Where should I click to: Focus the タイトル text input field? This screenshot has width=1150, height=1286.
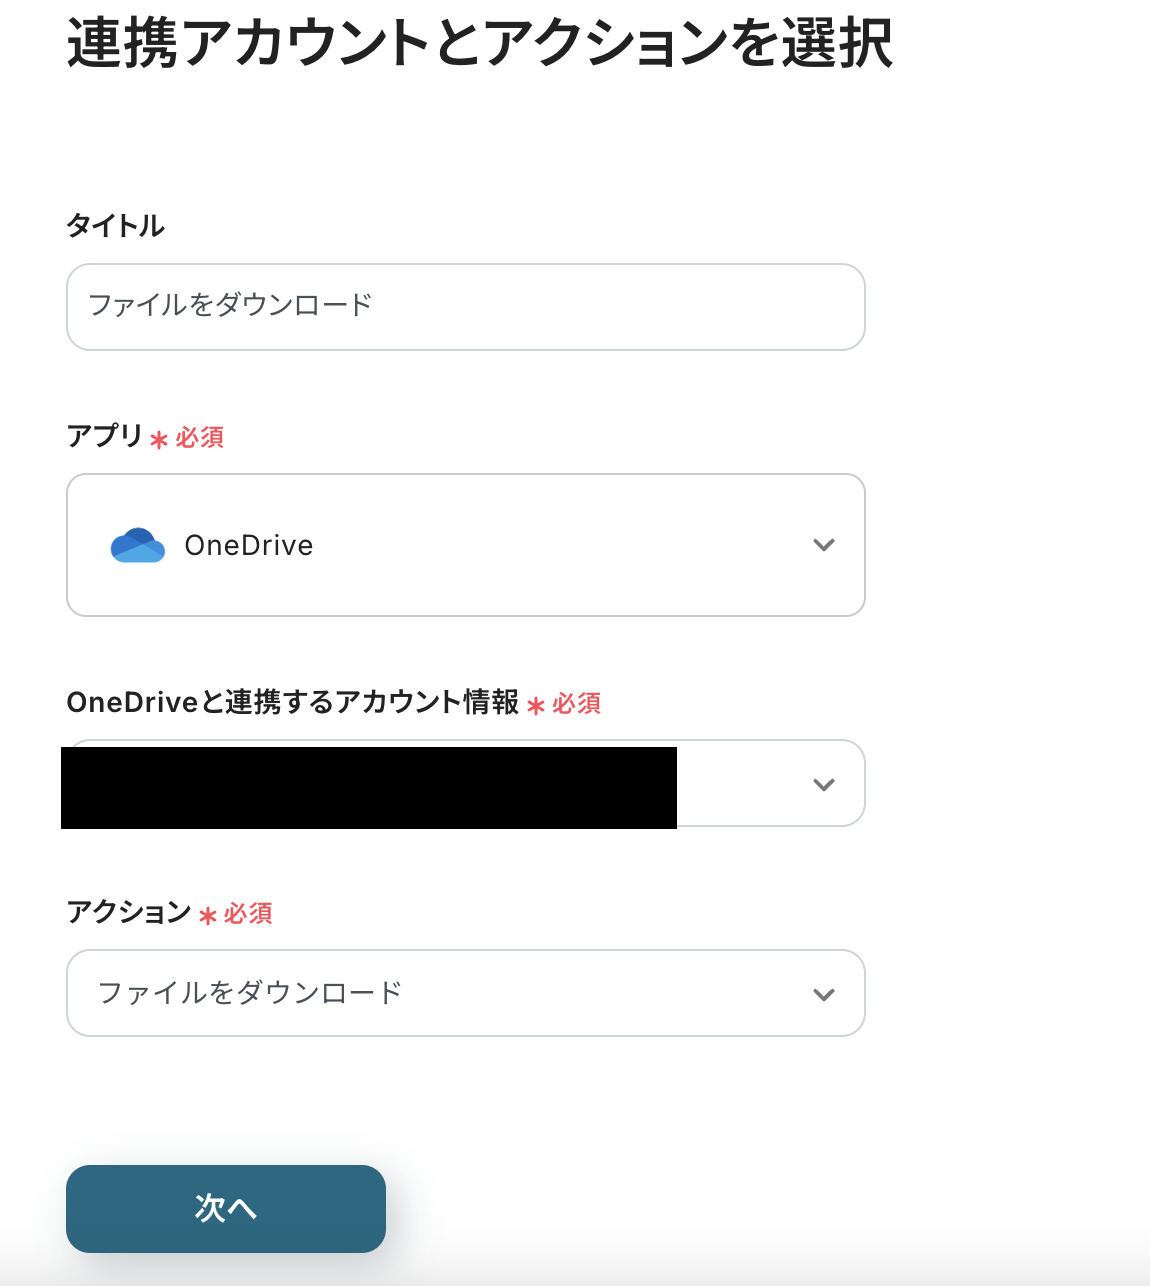coord(465,307)
